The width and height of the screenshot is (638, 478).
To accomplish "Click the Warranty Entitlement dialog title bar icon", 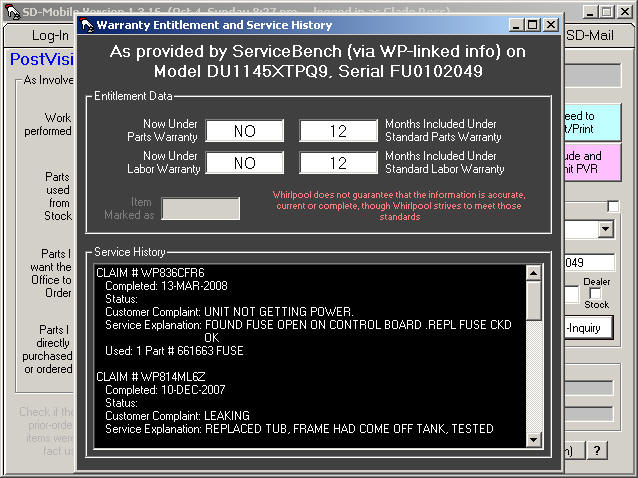I will 87,25.
